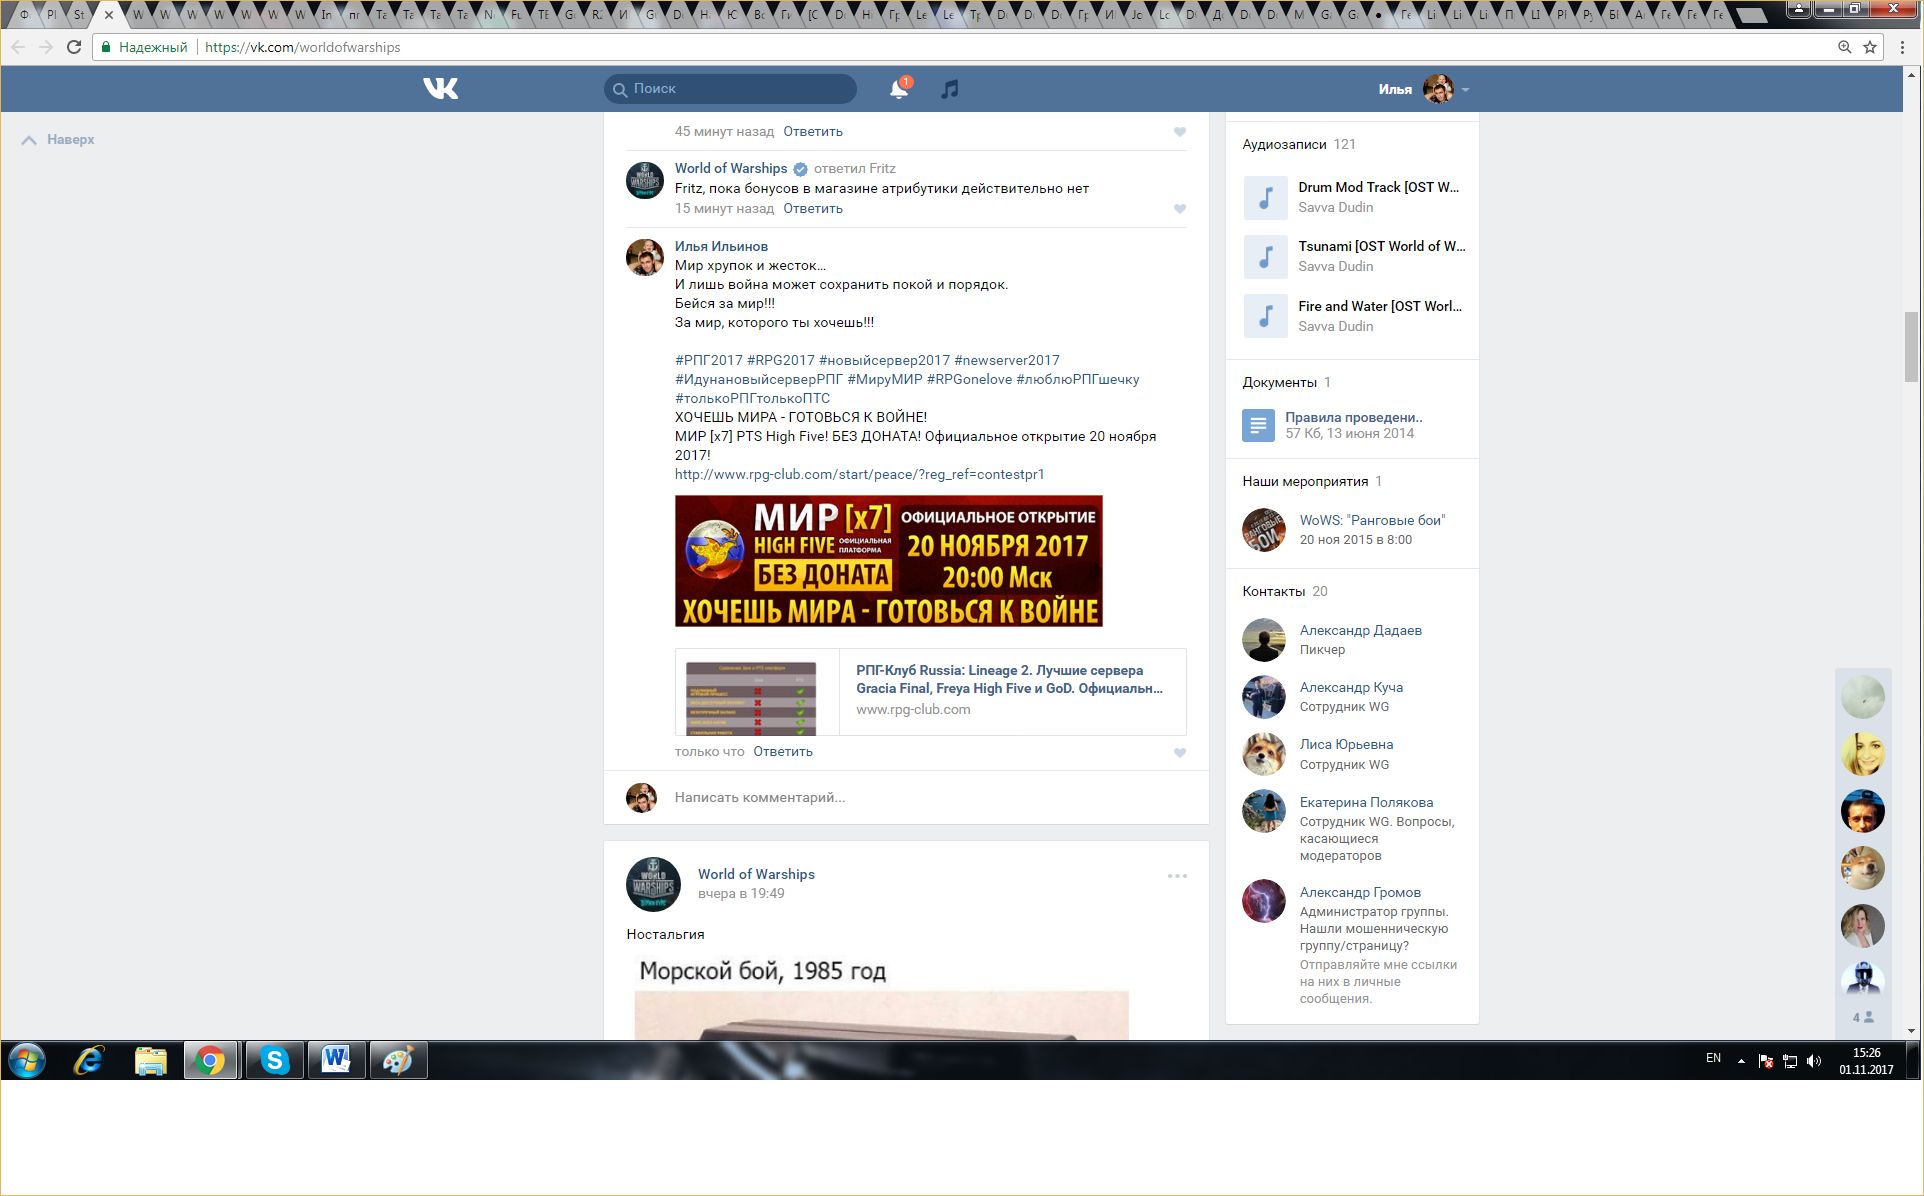Click address bar URL vk.com/worldofwarships
The image size is (1924, 1196).
point(302,47)
